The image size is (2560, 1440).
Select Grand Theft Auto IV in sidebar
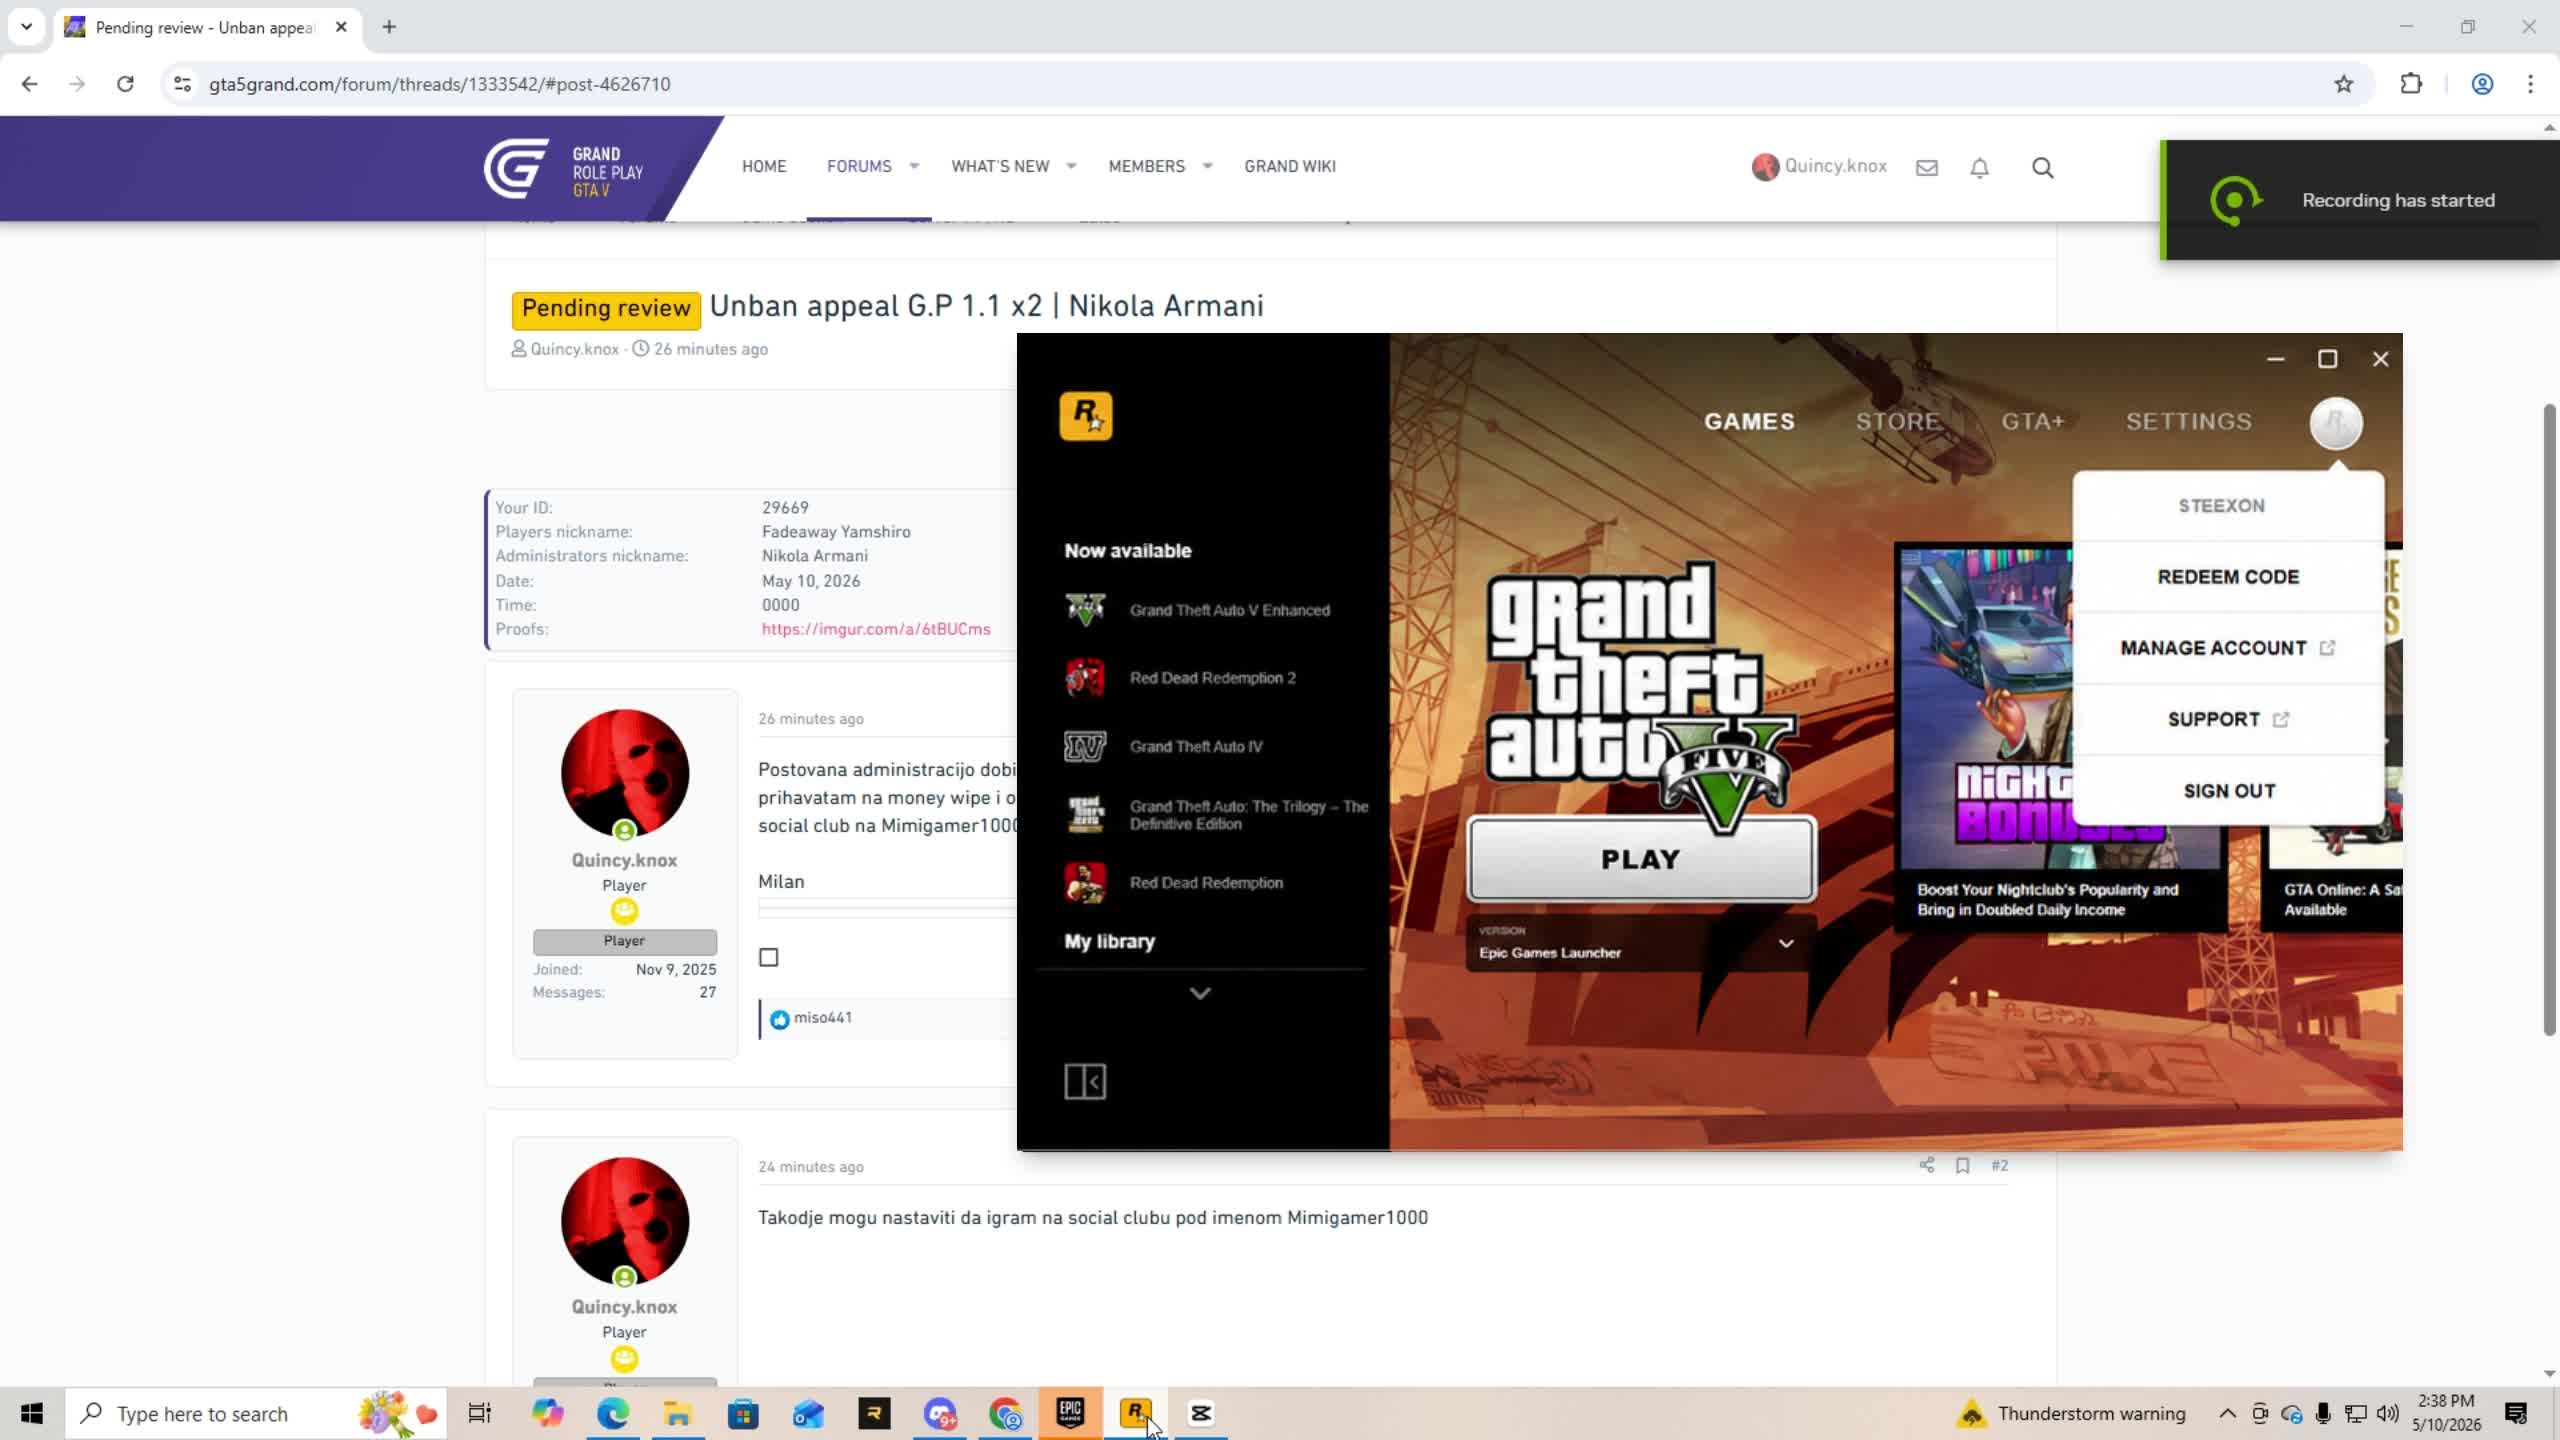point(1164,746)
